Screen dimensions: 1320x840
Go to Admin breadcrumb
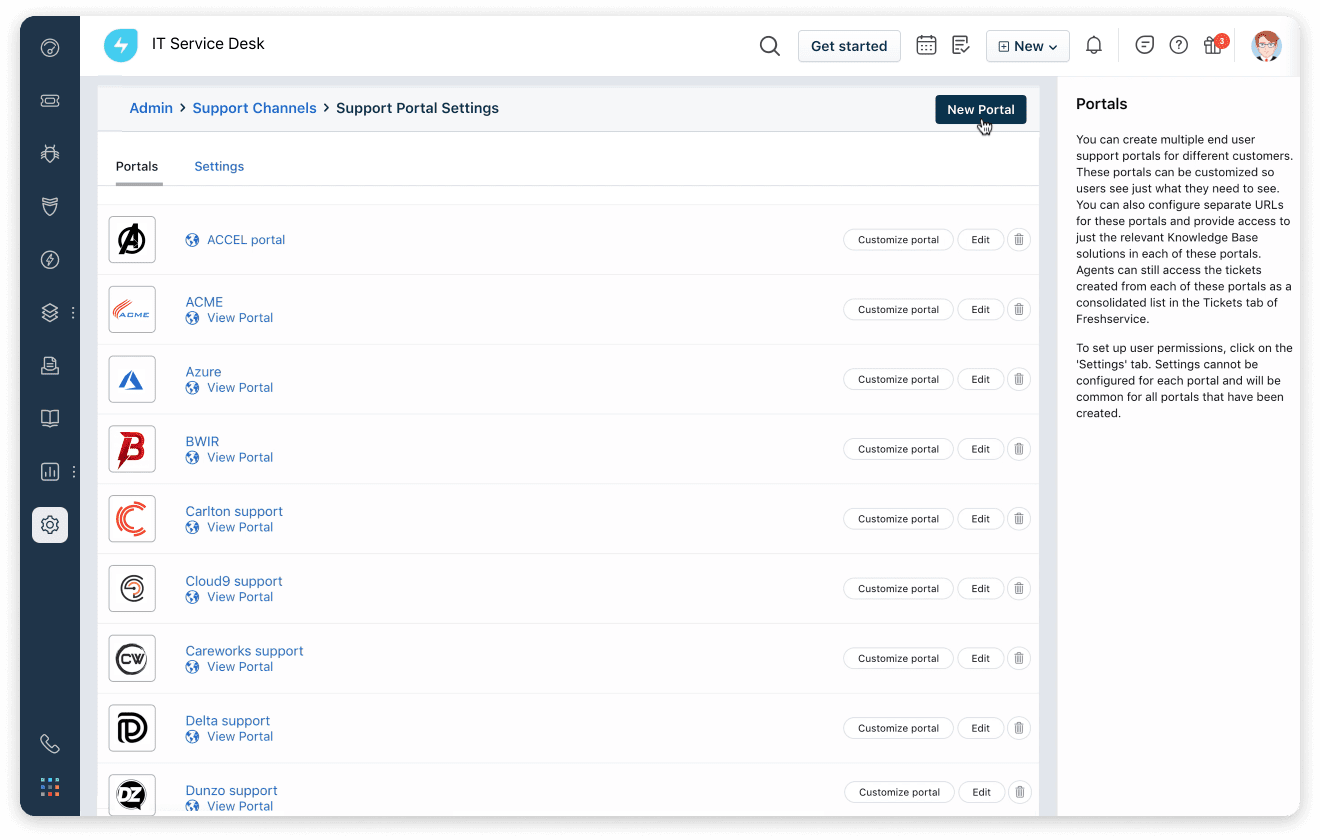151,108
